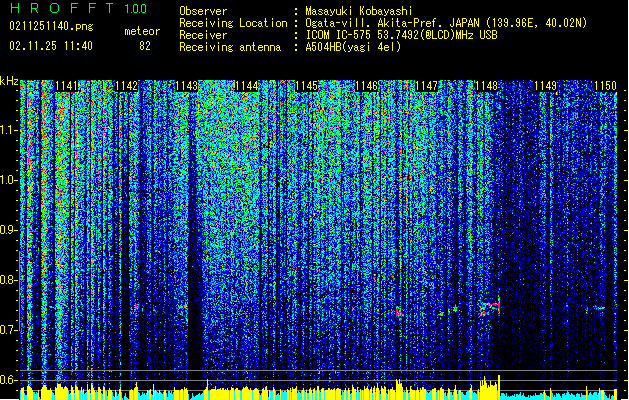The width and height of the screenshot is (629, 400).
Task: Click the 1149 time marker
Action: [x=546, y=86]
